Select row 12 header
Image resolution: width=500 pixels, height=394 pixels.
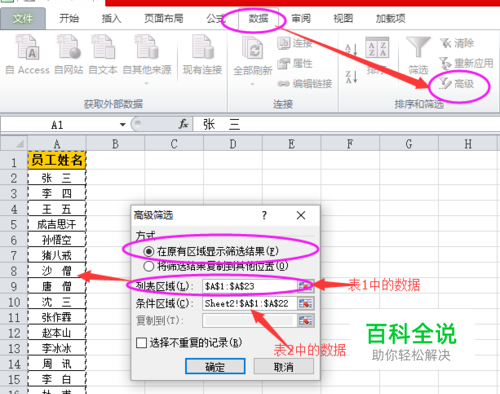point(14,333)
